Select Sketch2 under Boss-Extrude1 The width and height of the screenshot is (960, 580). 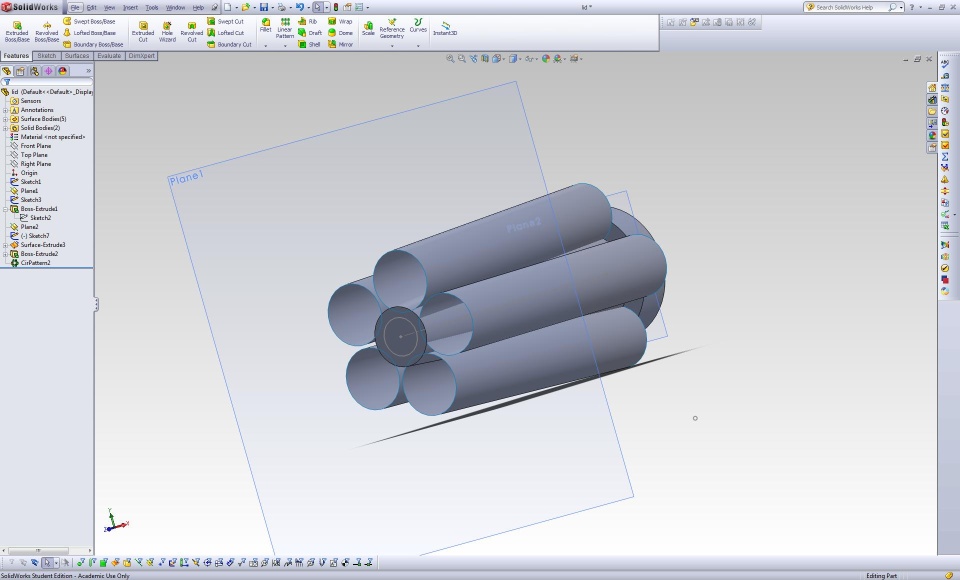click(36, 218)
